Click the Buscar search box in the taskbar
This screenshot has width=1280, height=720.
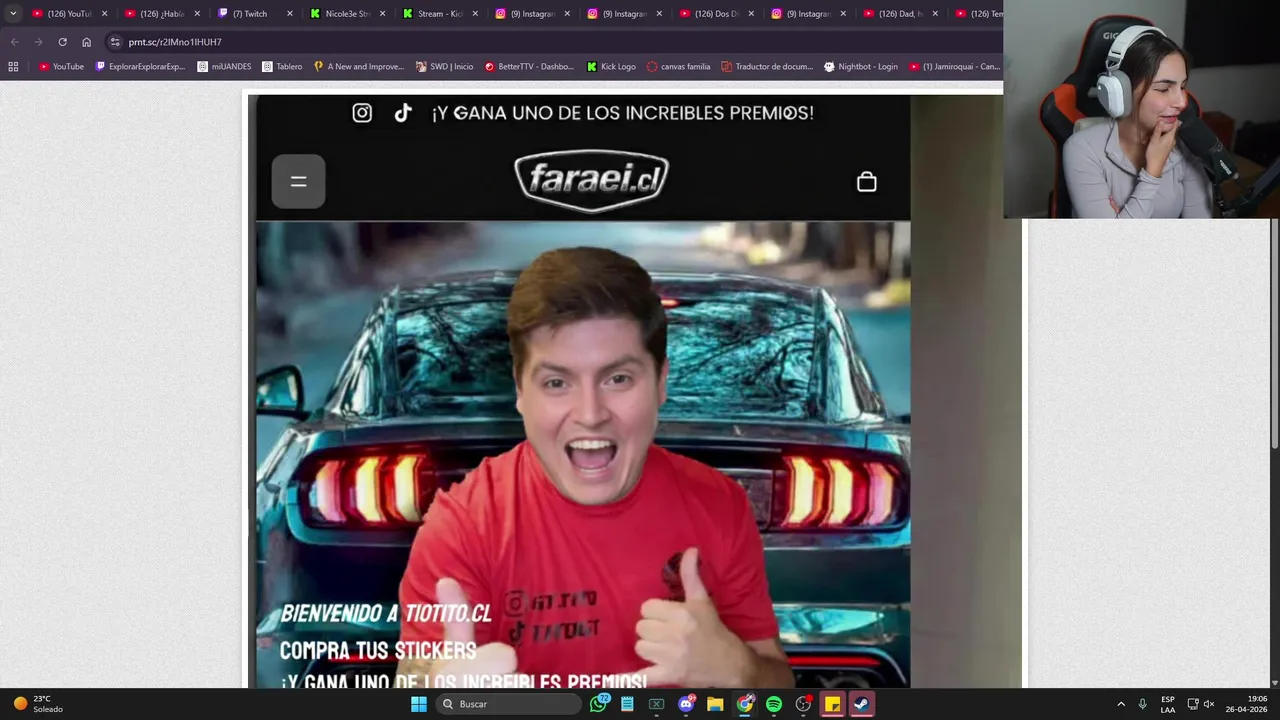(x=509, y=704)
